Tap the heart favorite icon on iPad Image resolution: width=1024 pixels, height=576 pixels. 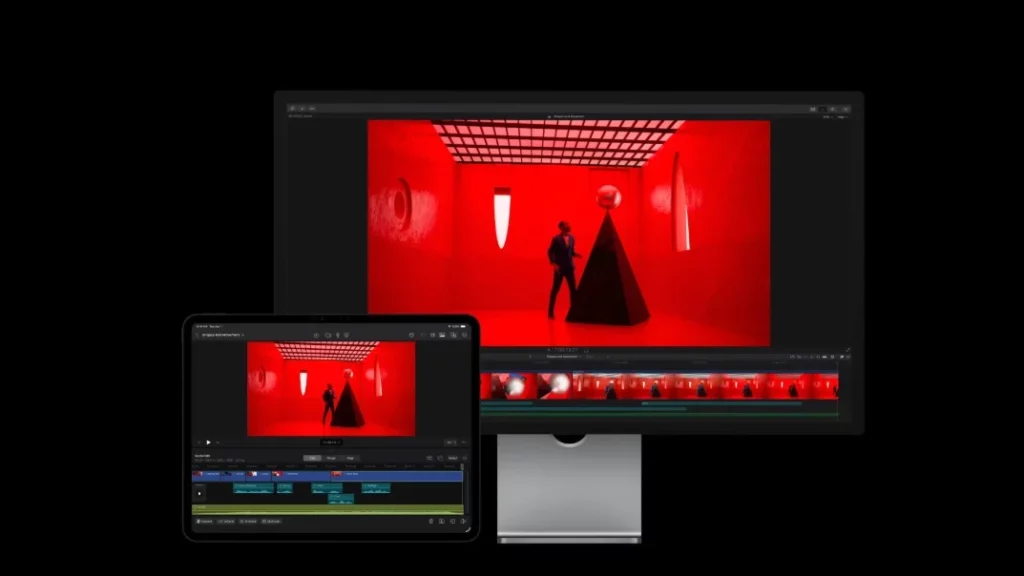click(411, 335)
